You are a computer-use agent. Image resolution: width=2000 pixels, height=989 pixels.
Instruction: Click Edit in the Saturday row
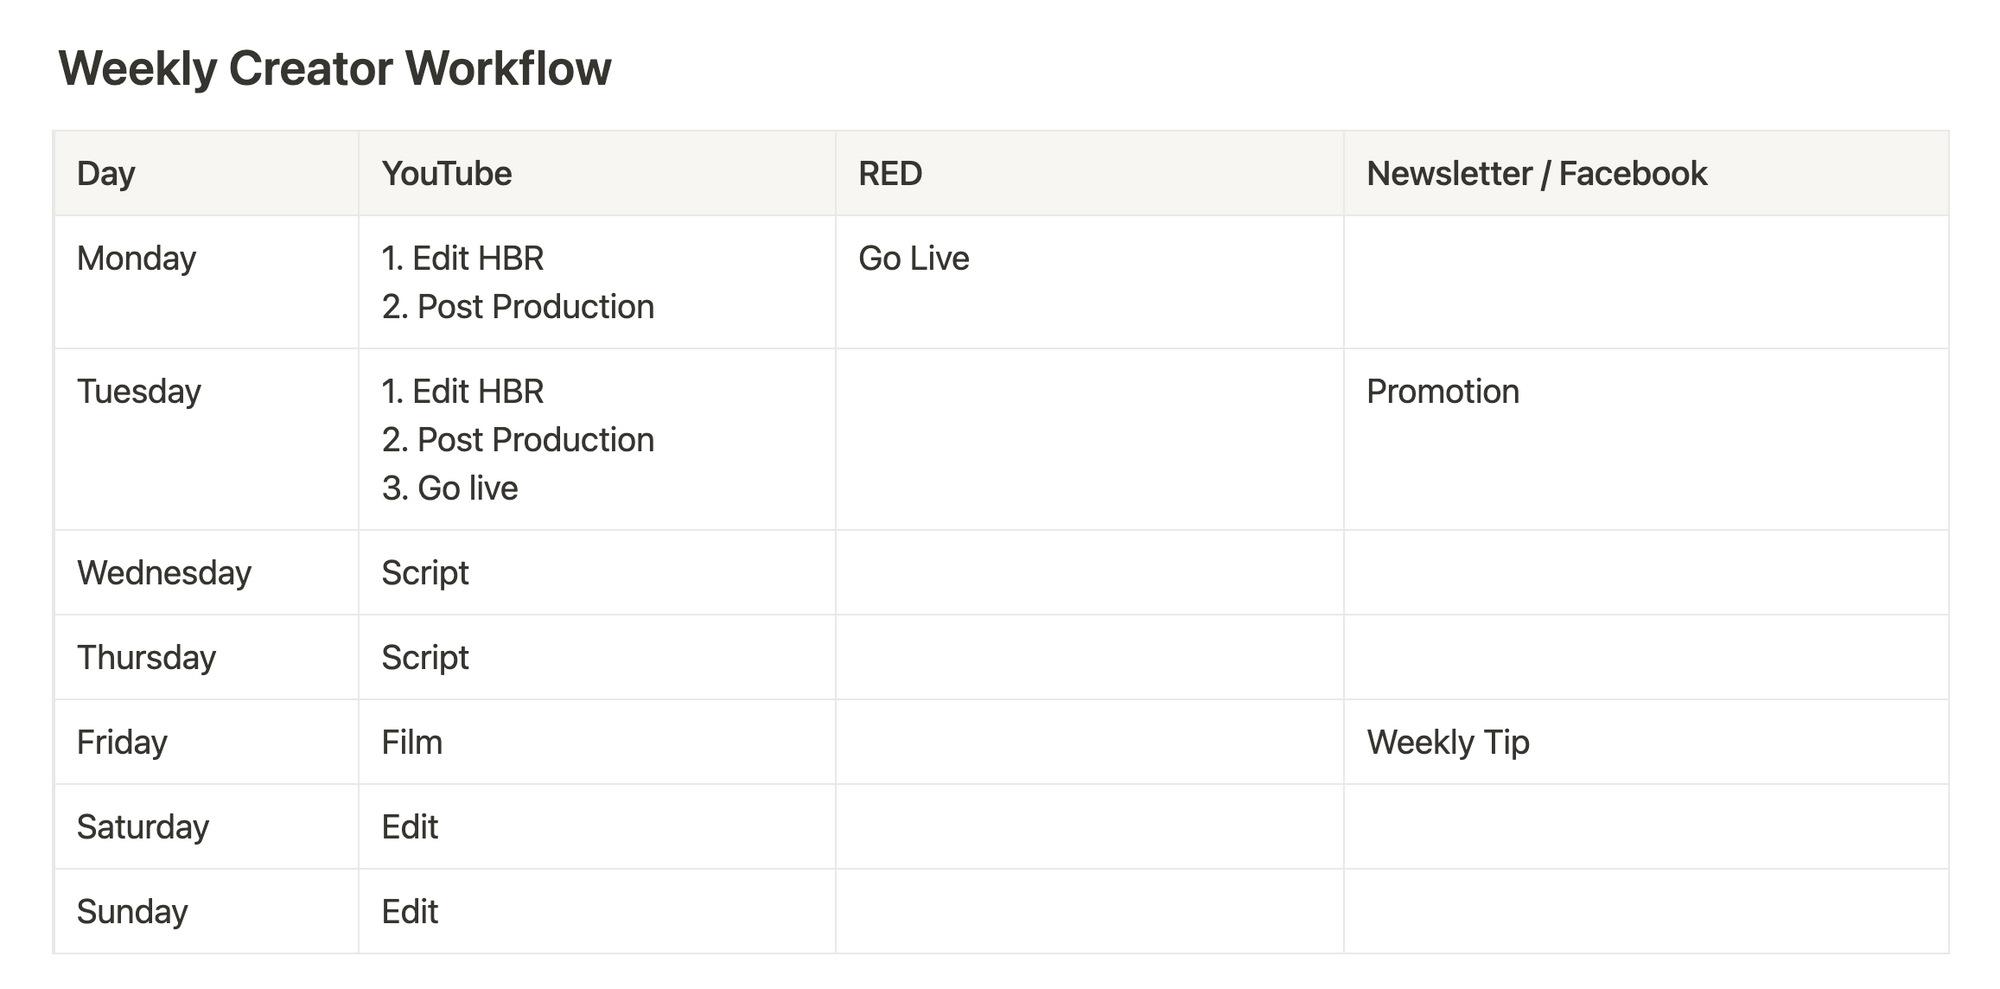click(410, 827)
